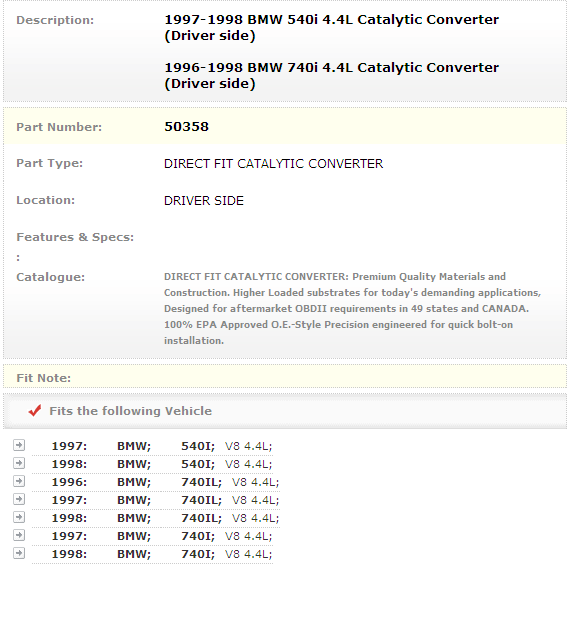
Task: Click the Location label
Action: [46, 200]
